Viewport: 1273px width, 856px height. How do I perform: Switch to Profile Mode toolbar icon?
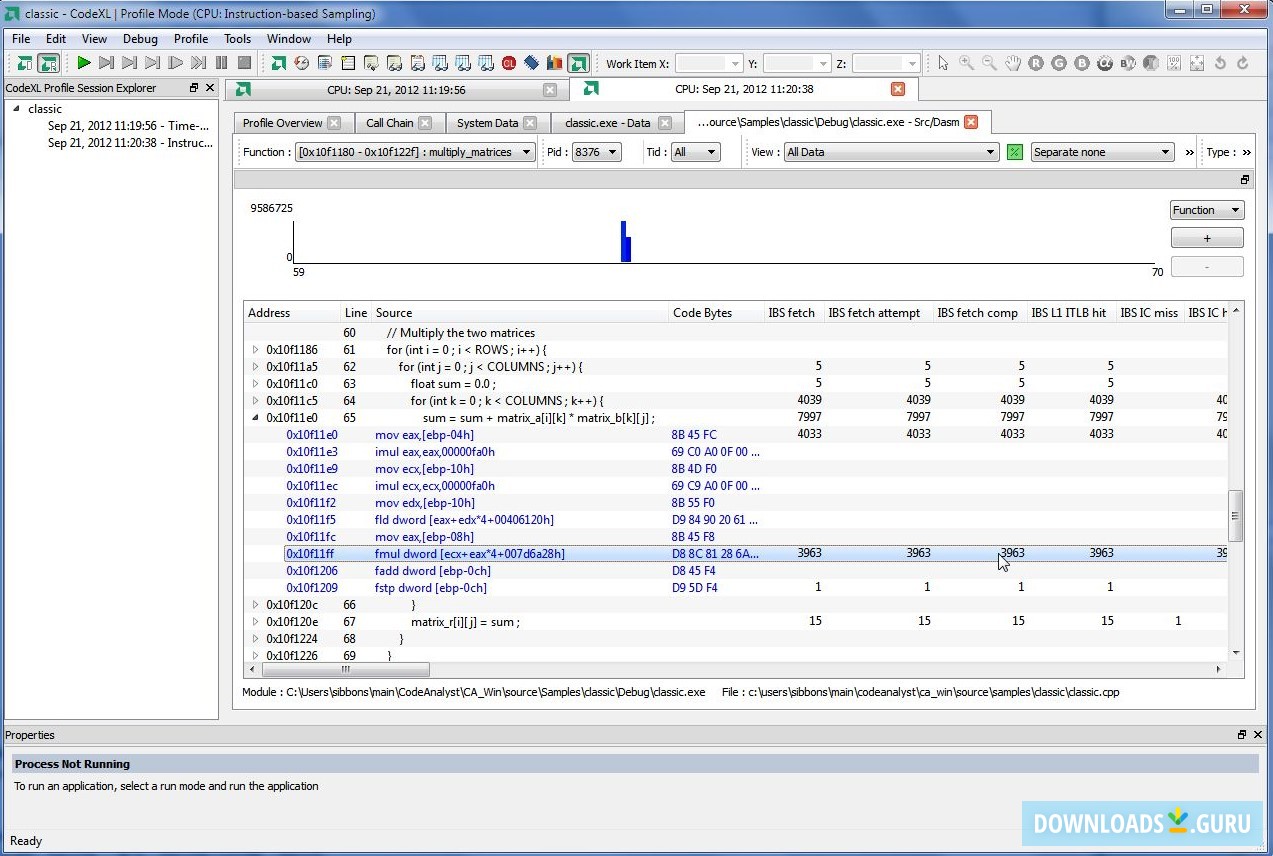click(48, 63)
